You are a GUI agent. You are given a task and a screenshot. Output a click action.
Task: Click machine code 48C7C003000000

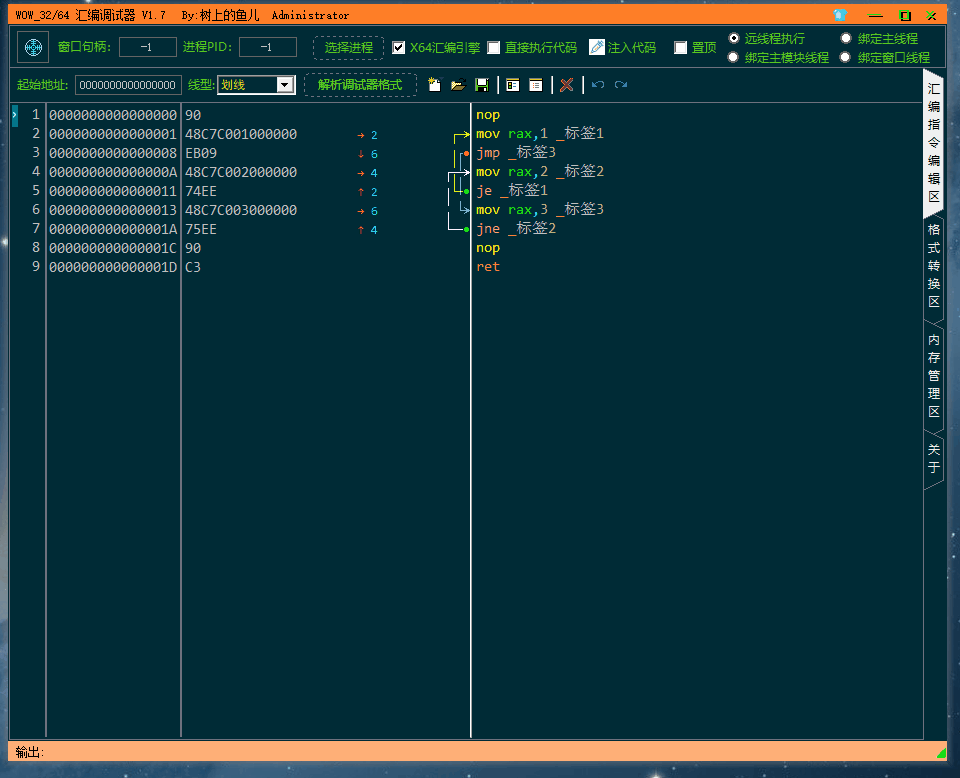[x=241, y=210]
